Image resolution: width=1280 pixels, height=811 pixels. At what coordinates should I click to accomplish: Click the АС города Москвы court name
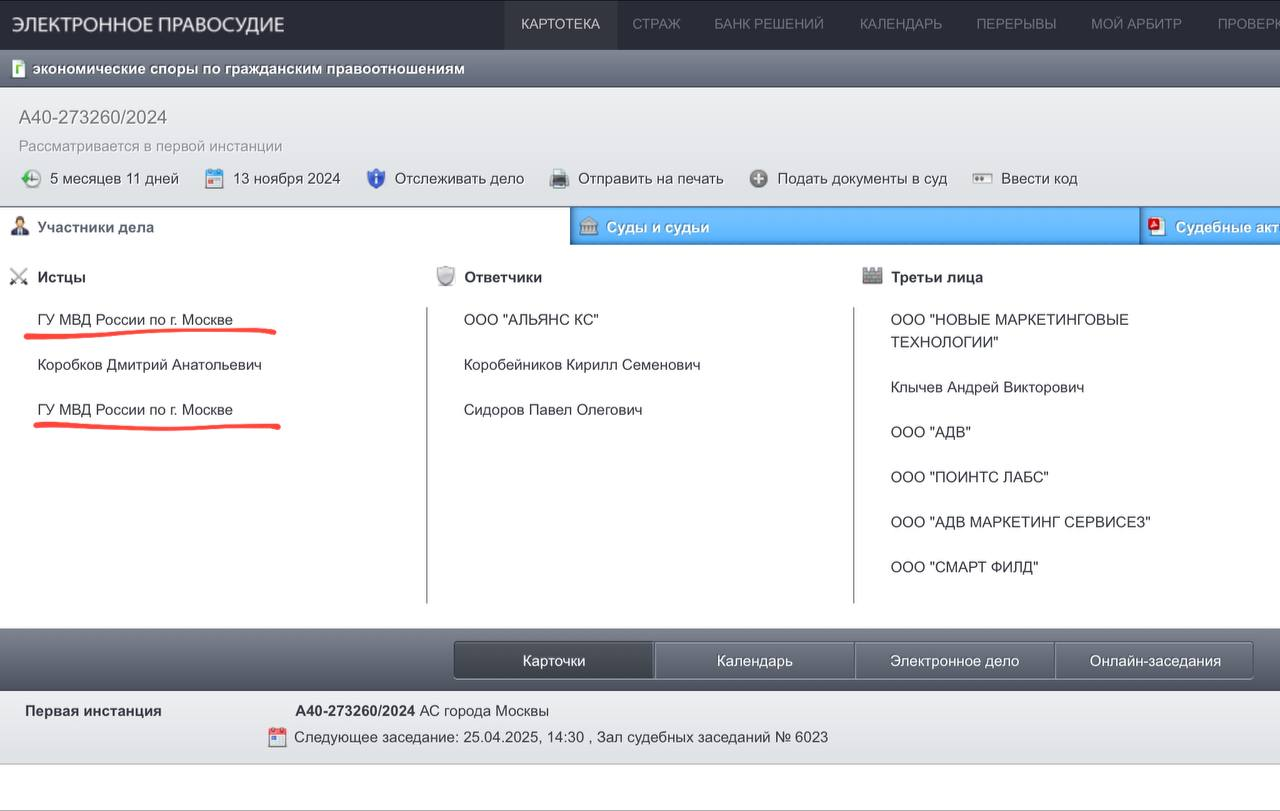click(x=484, y=711)
